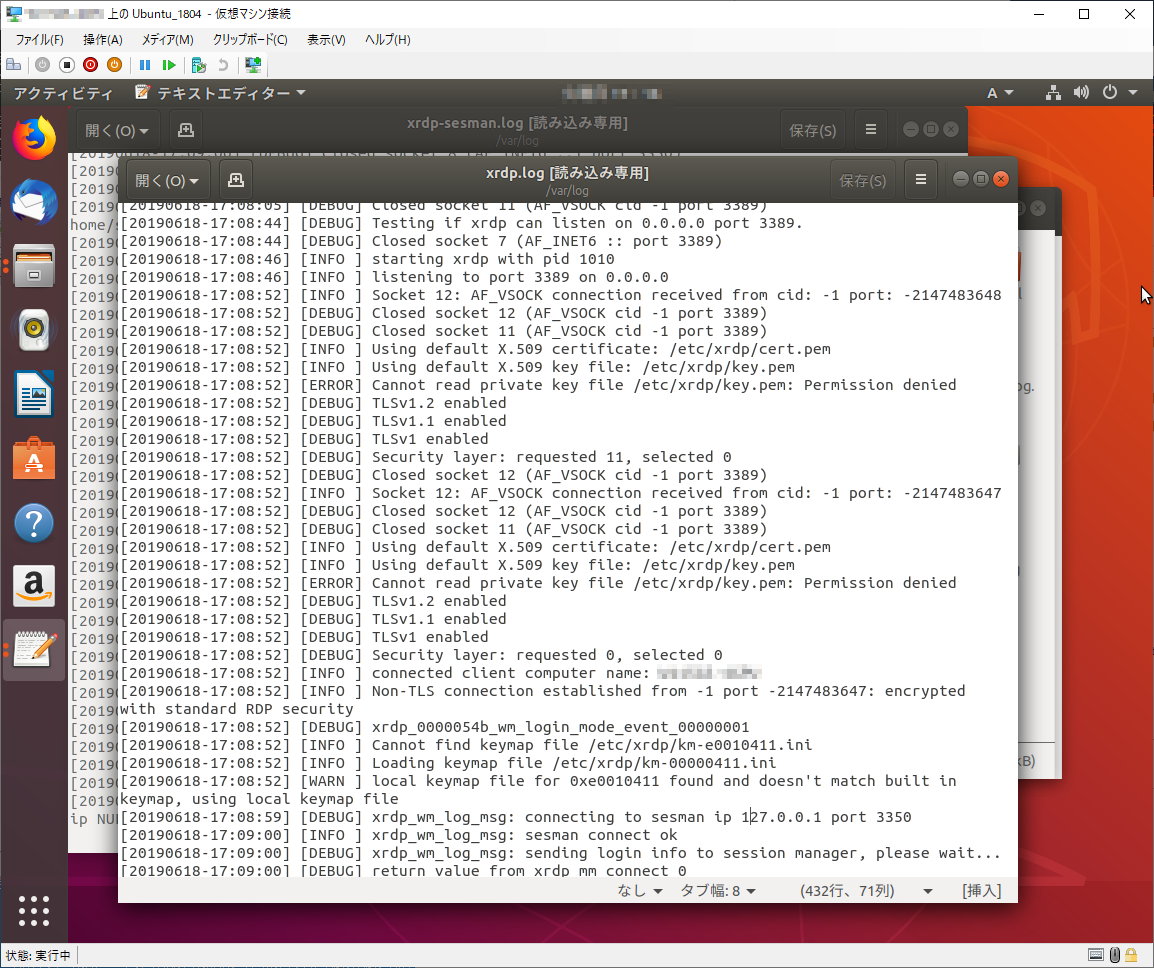1154x968 pixels.
Task: Launch Thunderbird mail from the dock
Action: (34, 202)
